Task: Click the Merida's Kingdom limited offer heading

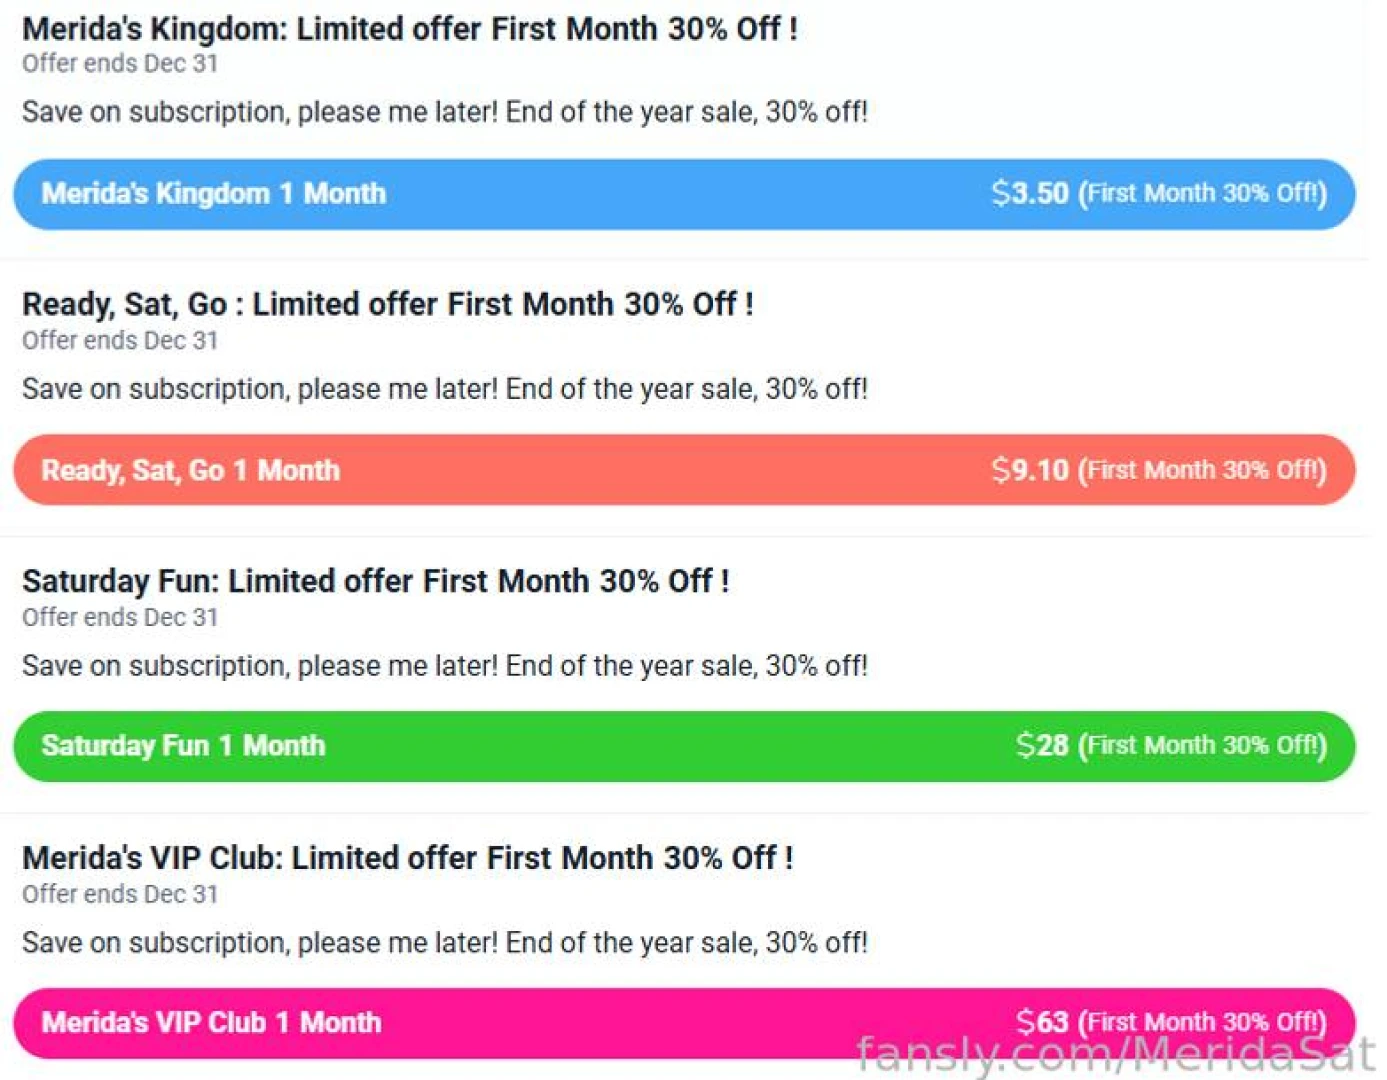Action: point(409,29)
